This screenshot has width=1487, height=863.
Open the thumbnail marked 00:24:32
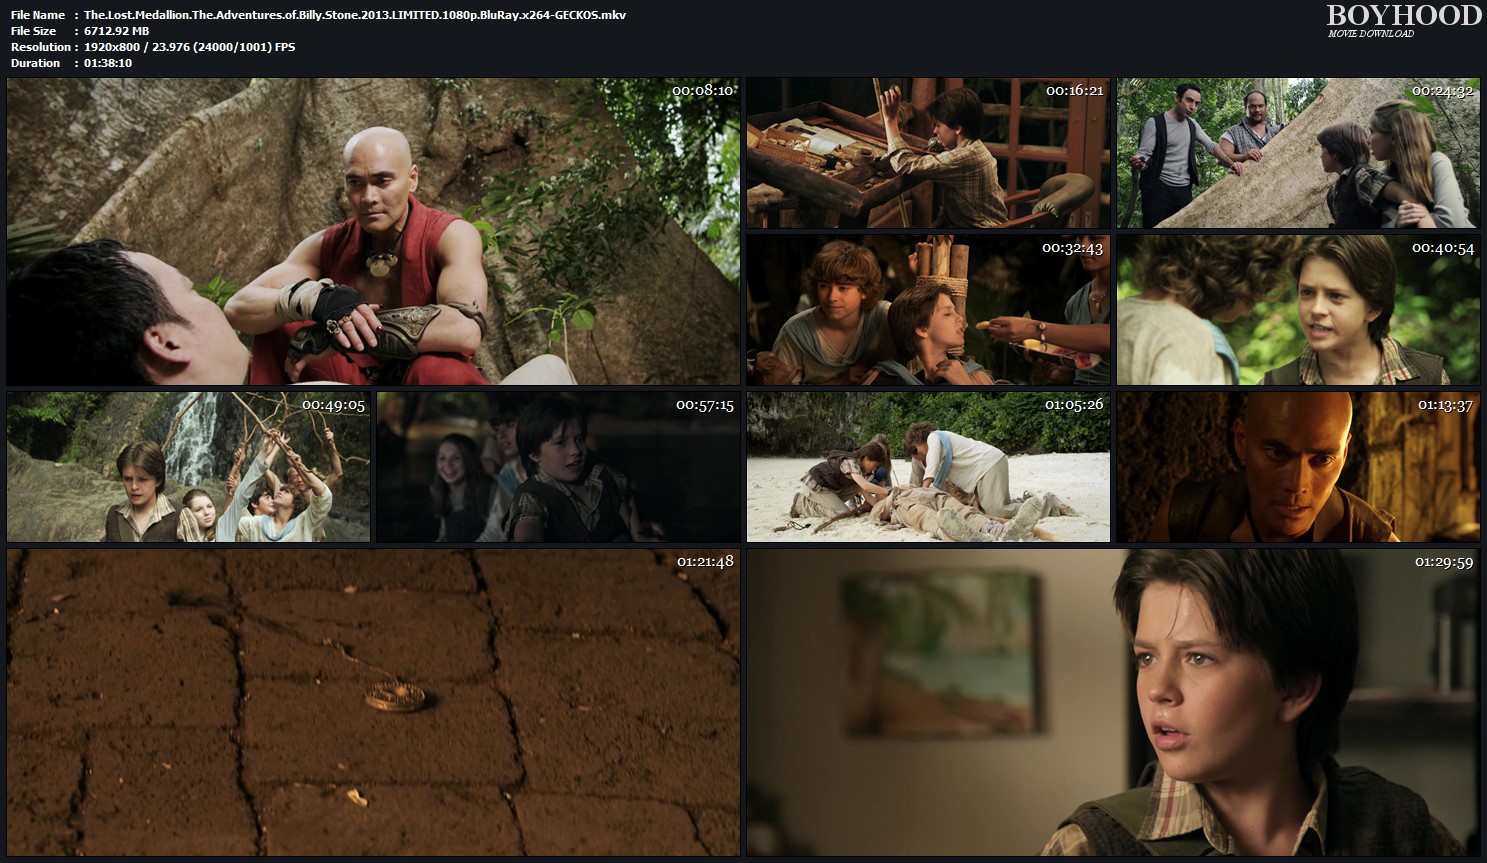tap(1297, 153)
